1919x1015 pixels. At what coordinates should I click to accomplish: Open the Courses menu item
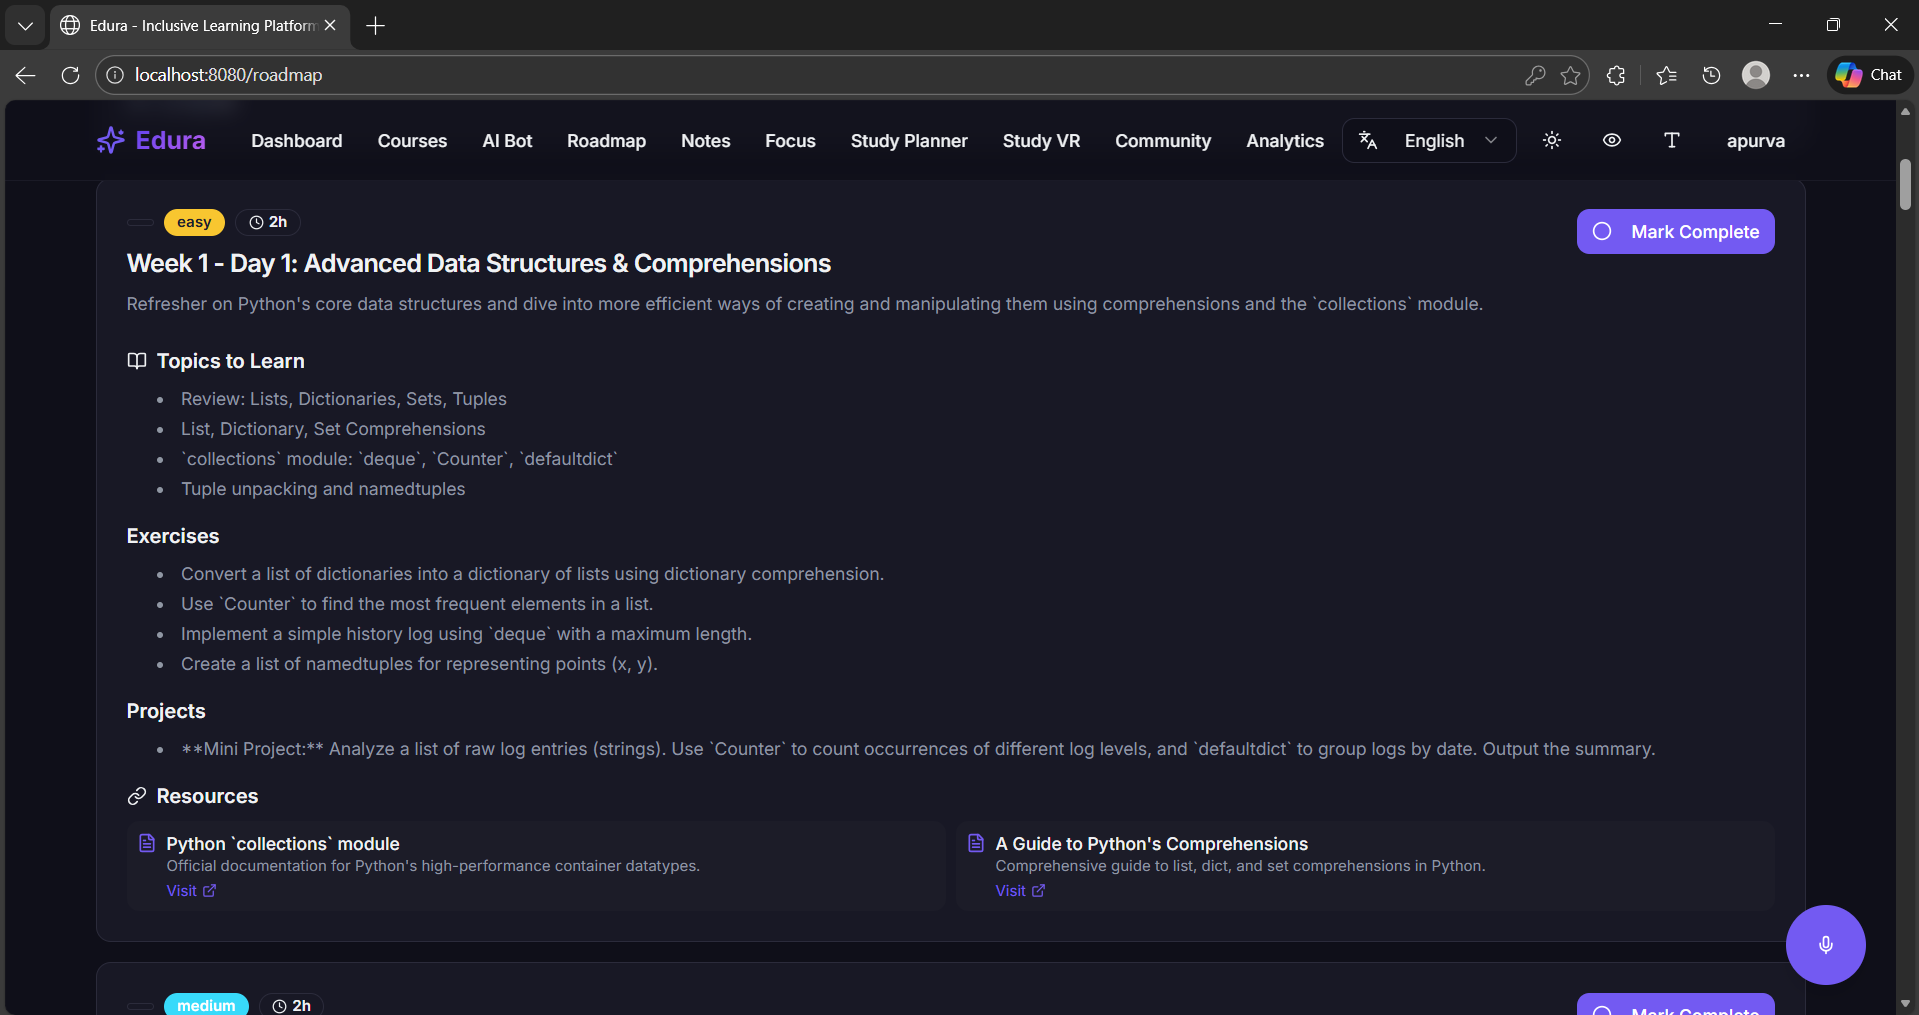coord(412,141)
